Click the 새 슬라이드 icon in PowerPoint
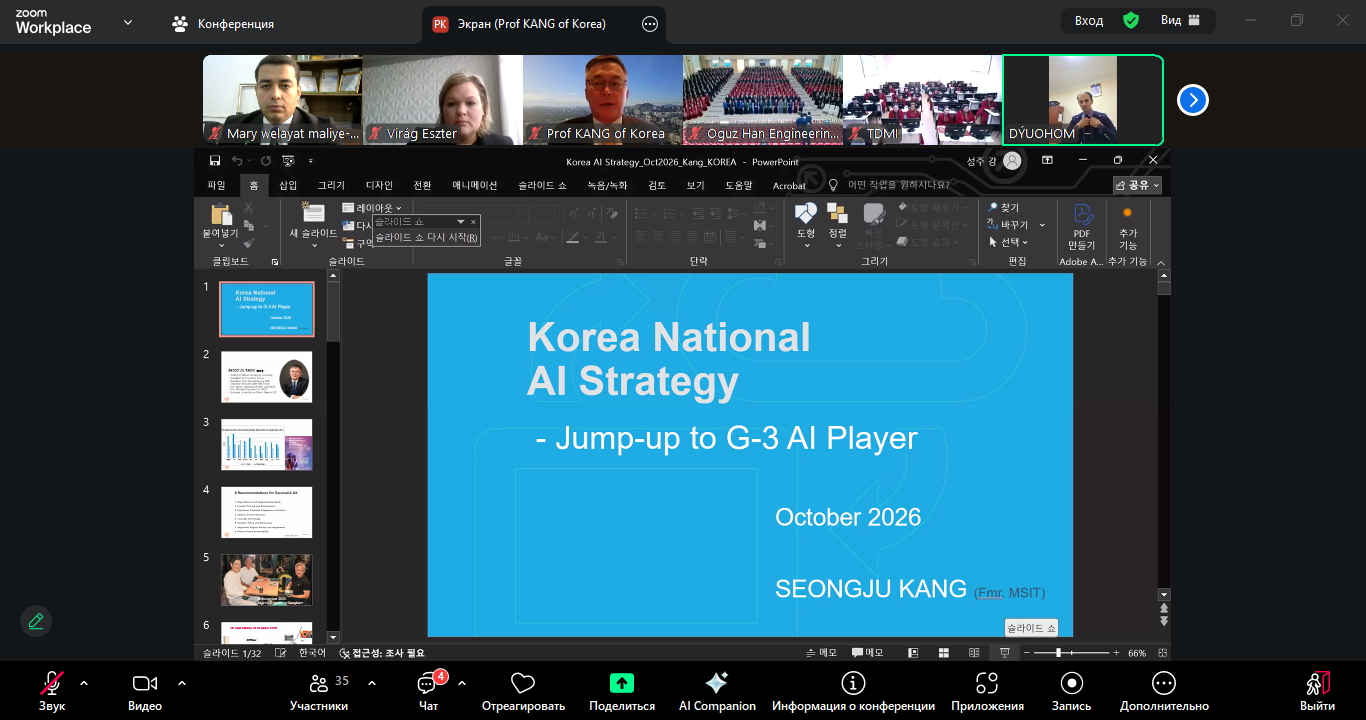Image resolution: width=1366 pixels, height=720 pixels. [x=312, y=214]
